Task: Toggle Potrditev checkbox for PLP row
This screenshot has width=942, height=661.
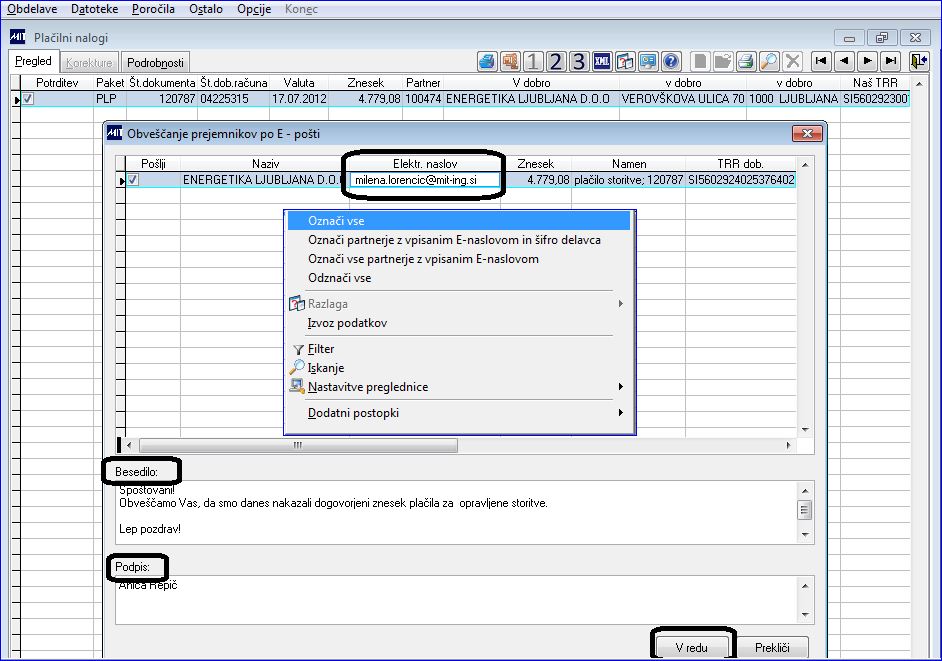Action: click(x=28, y=99)
